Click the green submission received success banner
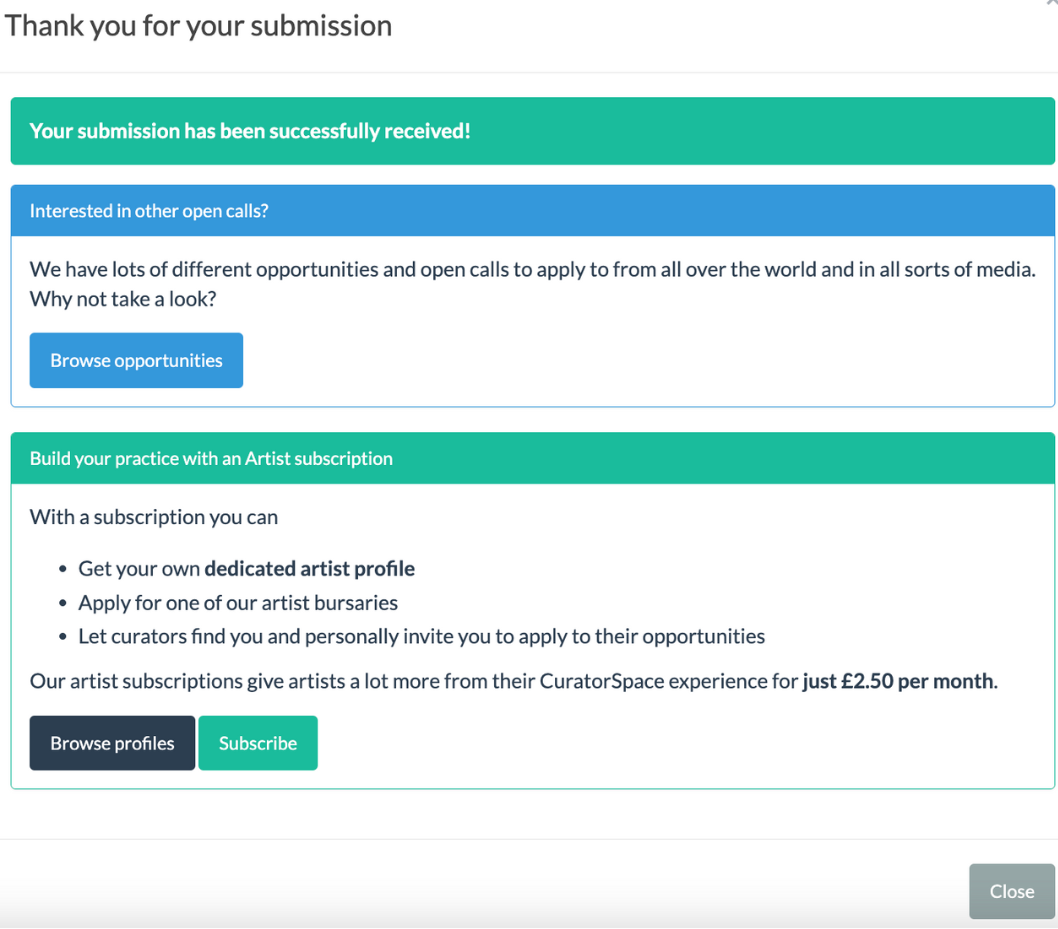This screenshot has width=1058, height=929. [x=532, y=131]
